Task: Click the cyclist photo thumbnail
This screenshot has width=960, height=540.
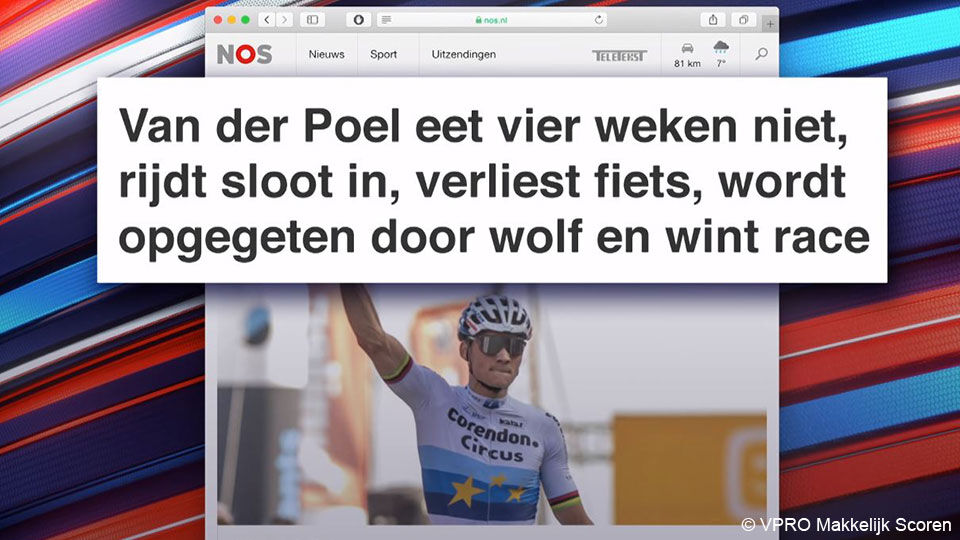Action: 492,405
